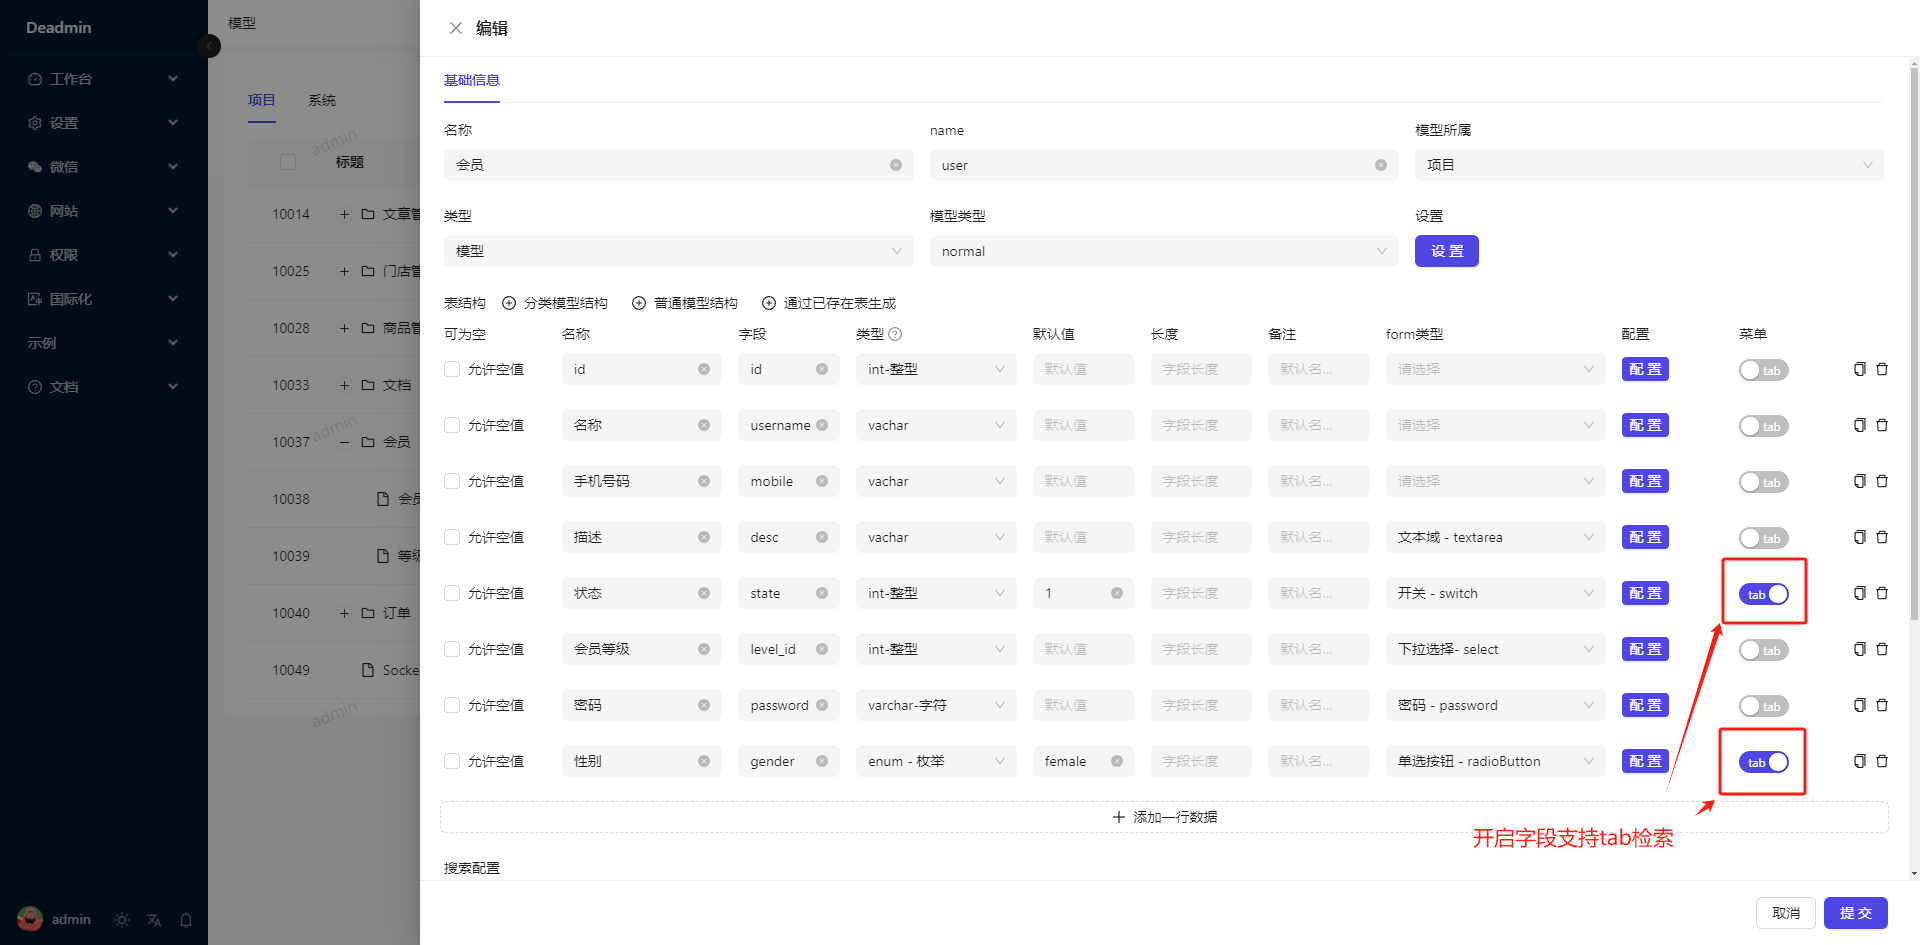Delete the gender field row

(x=1881, y=761)
